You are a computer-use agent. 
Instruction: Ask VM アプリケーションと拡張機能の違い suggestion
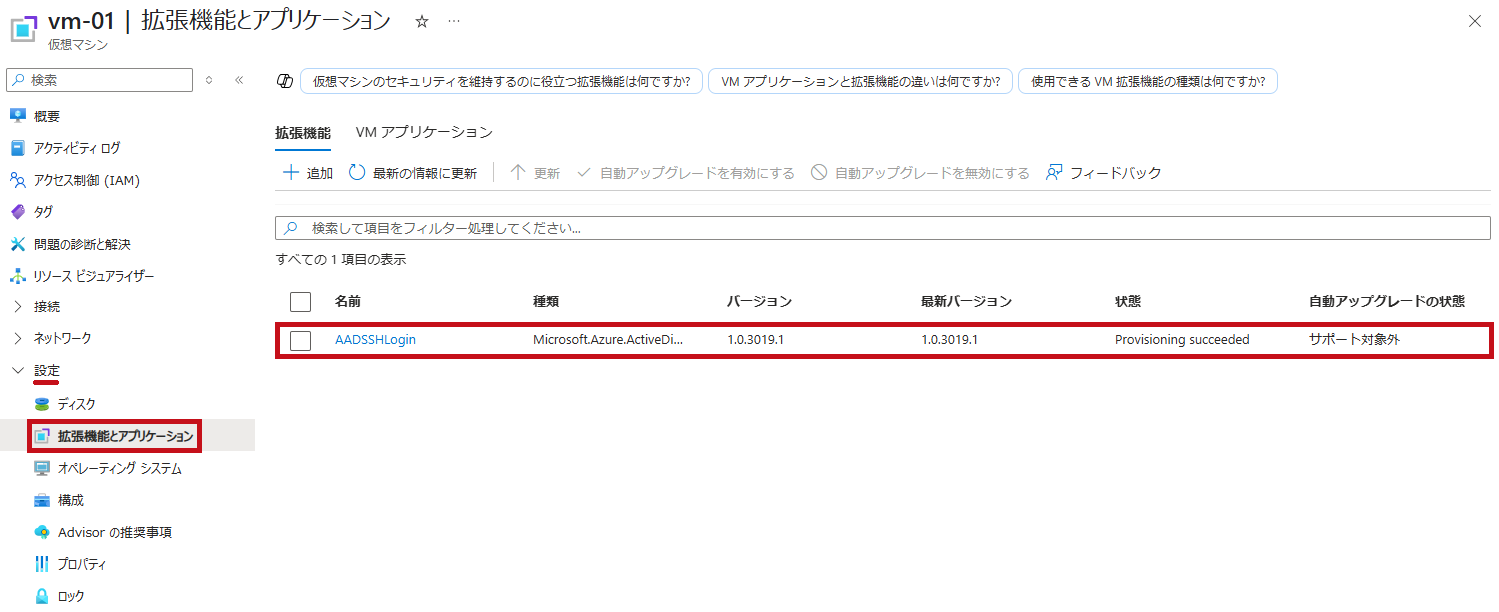tap(860, 81)
